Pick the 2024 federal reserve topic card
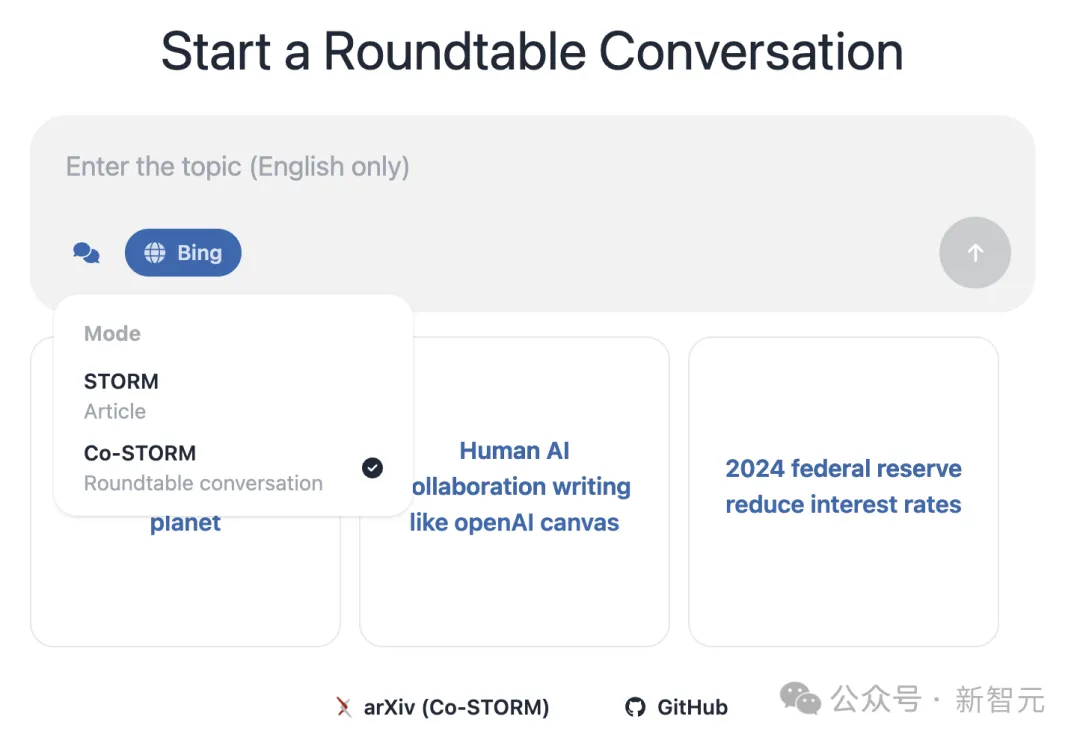Screen dimensions: 1080x743 point(843,487)
